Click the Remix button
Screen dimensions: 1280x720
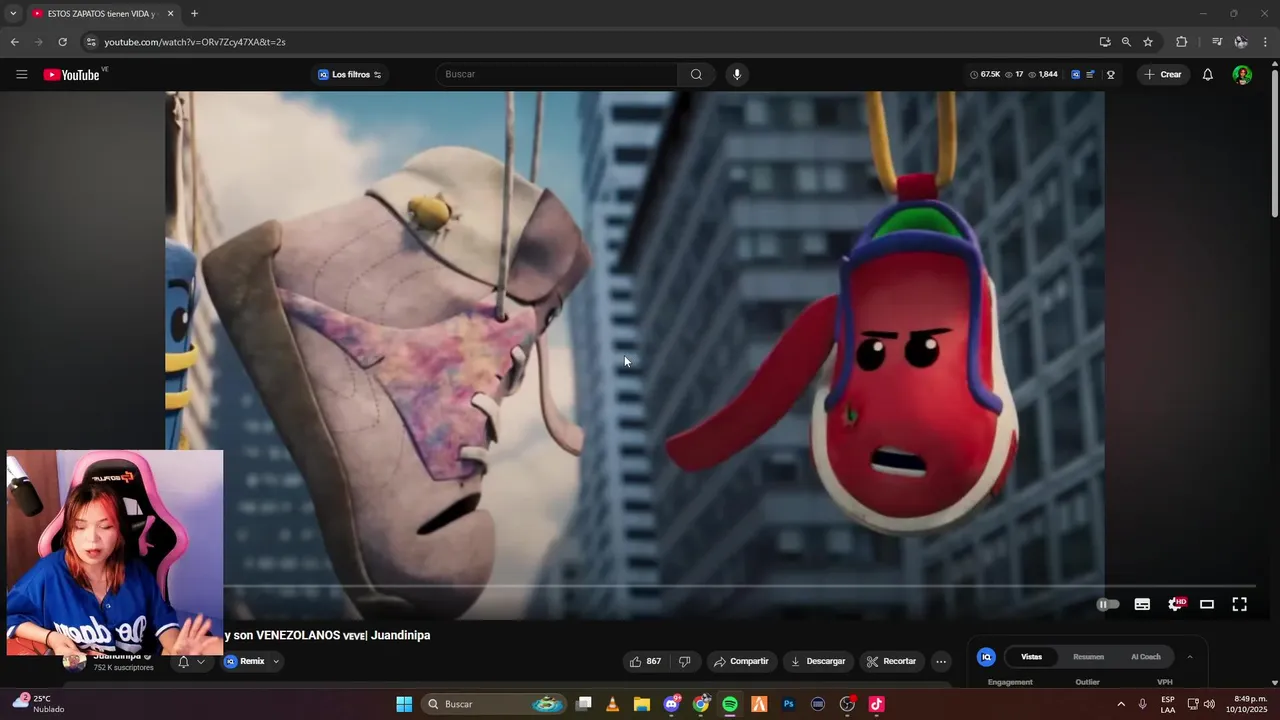[x=246, y=661]
